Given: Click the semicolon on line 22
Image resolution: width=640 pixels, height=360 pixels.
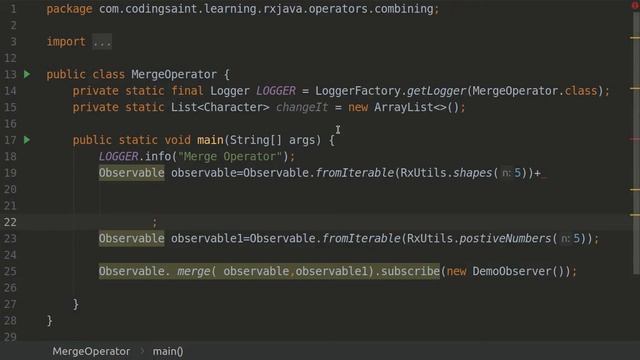Looking at the screenshot, I should point(154,222).
